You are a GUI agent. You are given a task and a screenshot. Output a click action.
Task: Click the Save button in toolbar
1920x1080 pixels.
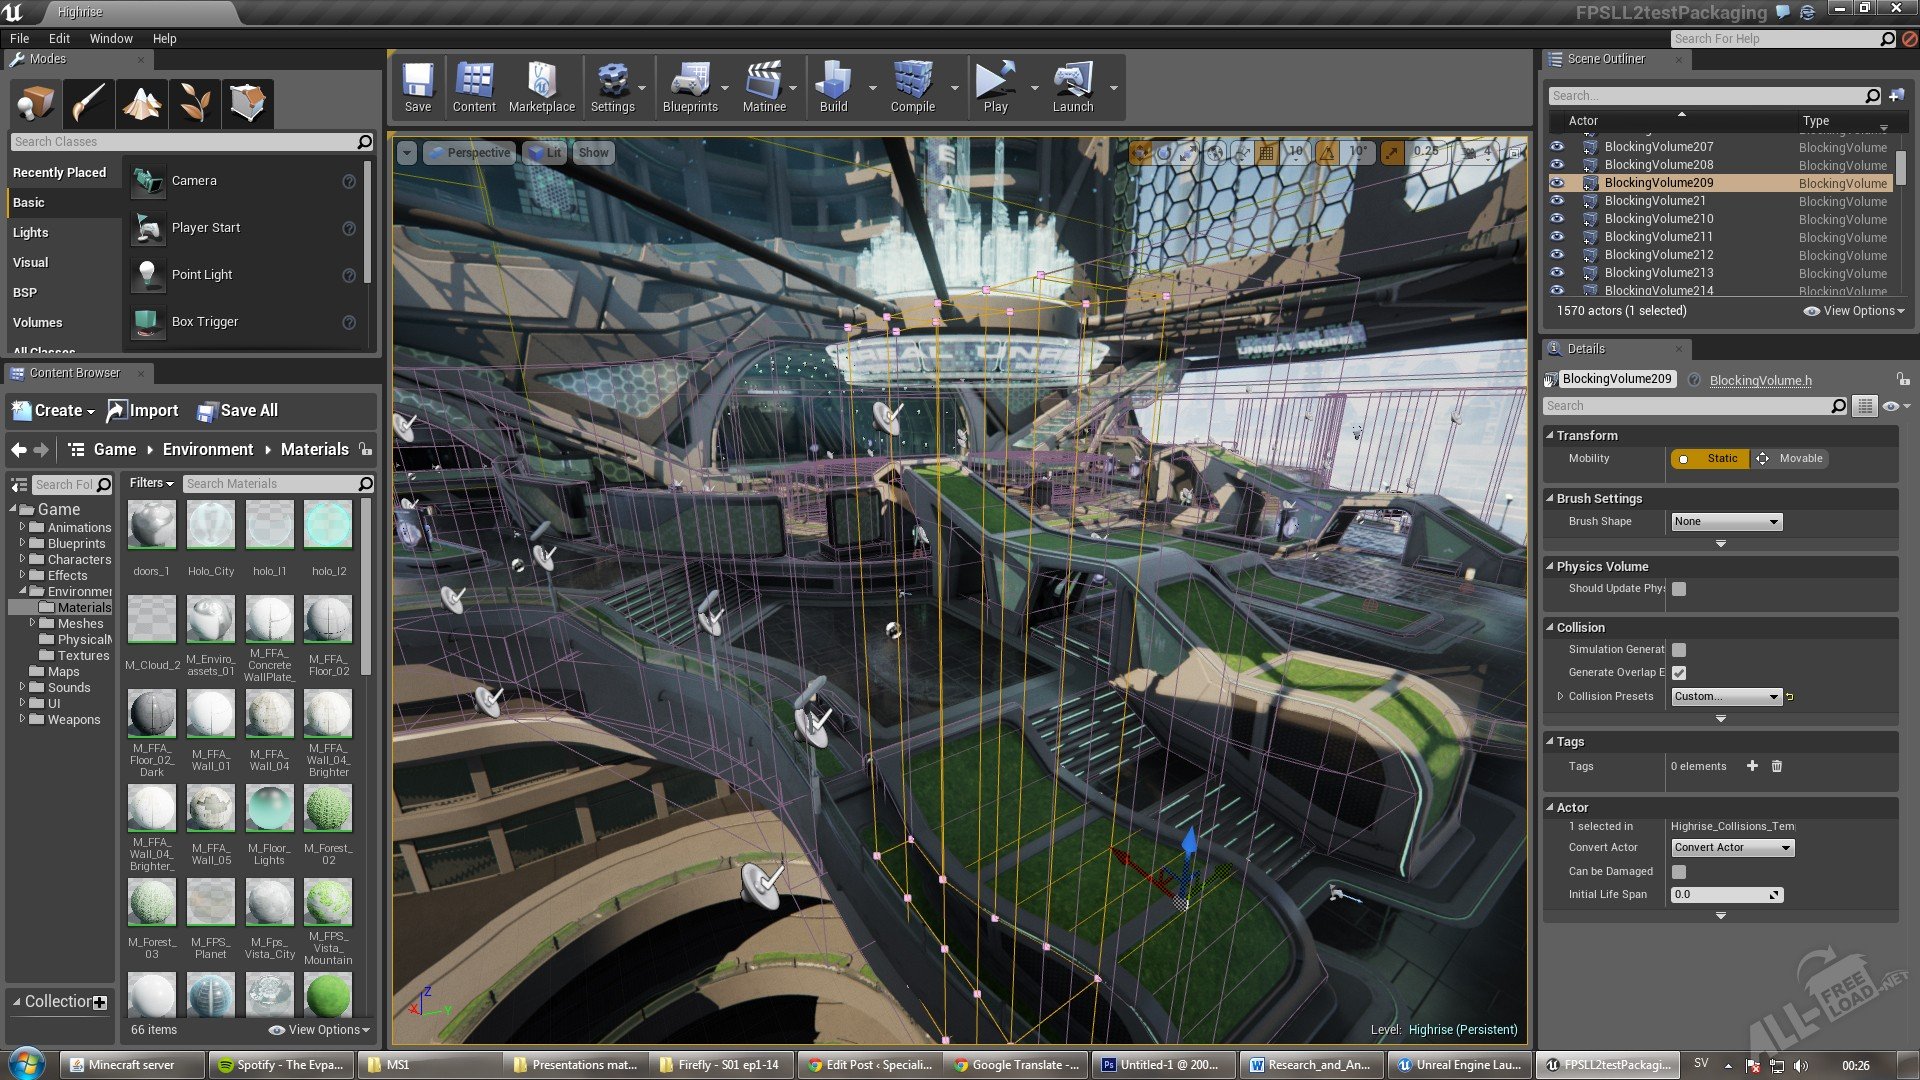(417, 87)
